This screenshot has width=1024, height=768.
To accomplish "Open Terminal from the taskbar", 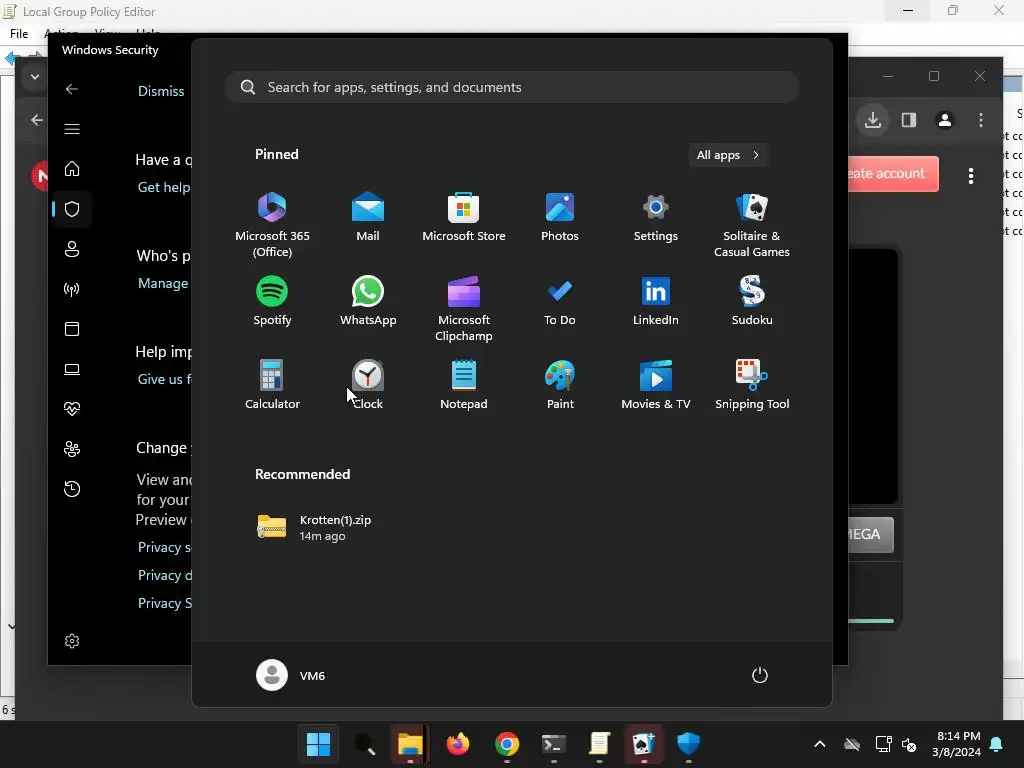I will 553,743.
